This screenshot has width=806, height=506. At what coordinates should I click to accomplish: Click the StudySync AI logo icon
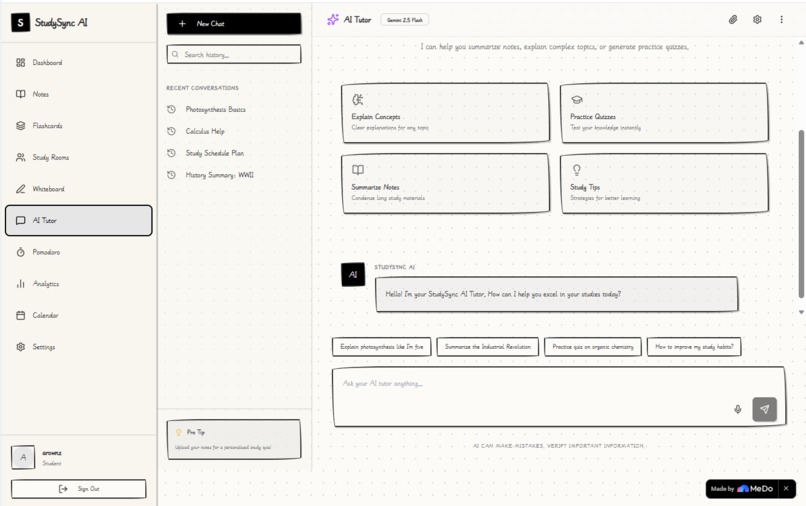pos(21,23)
